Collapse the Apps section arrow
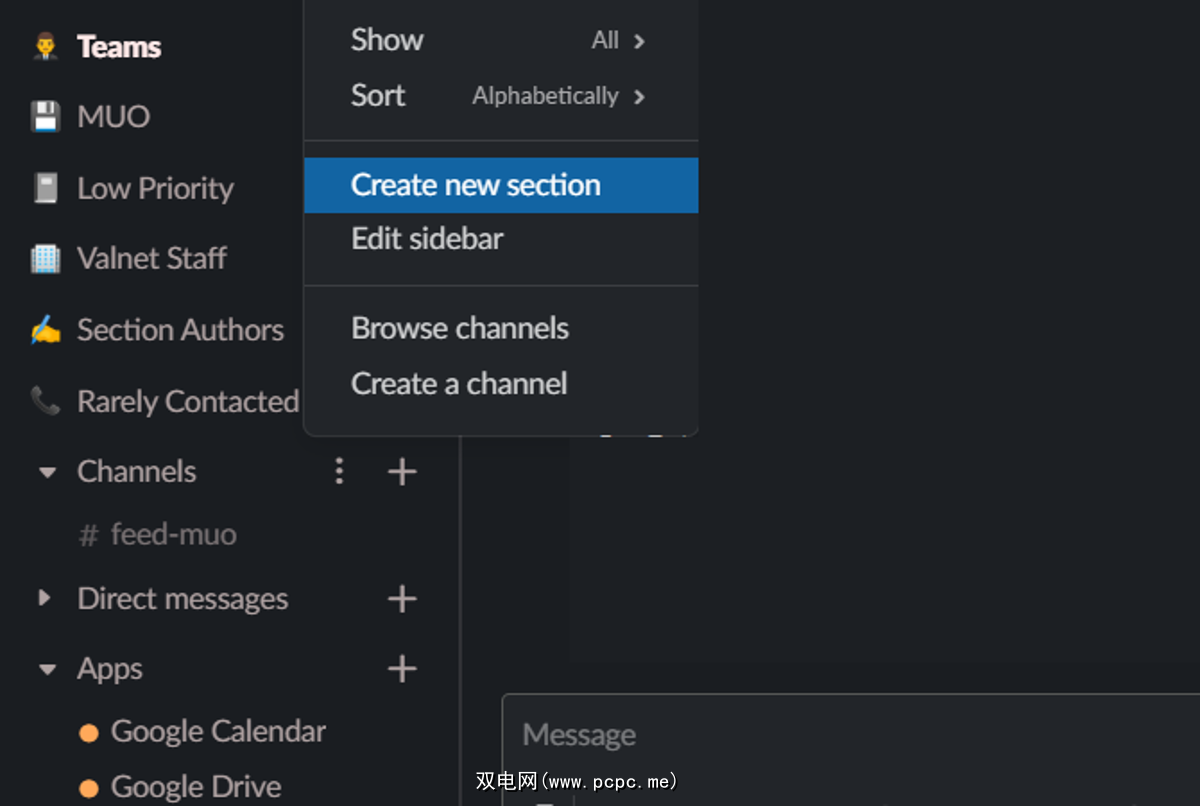The width and height of the screenshot is (1200, 806). [46, 670]
